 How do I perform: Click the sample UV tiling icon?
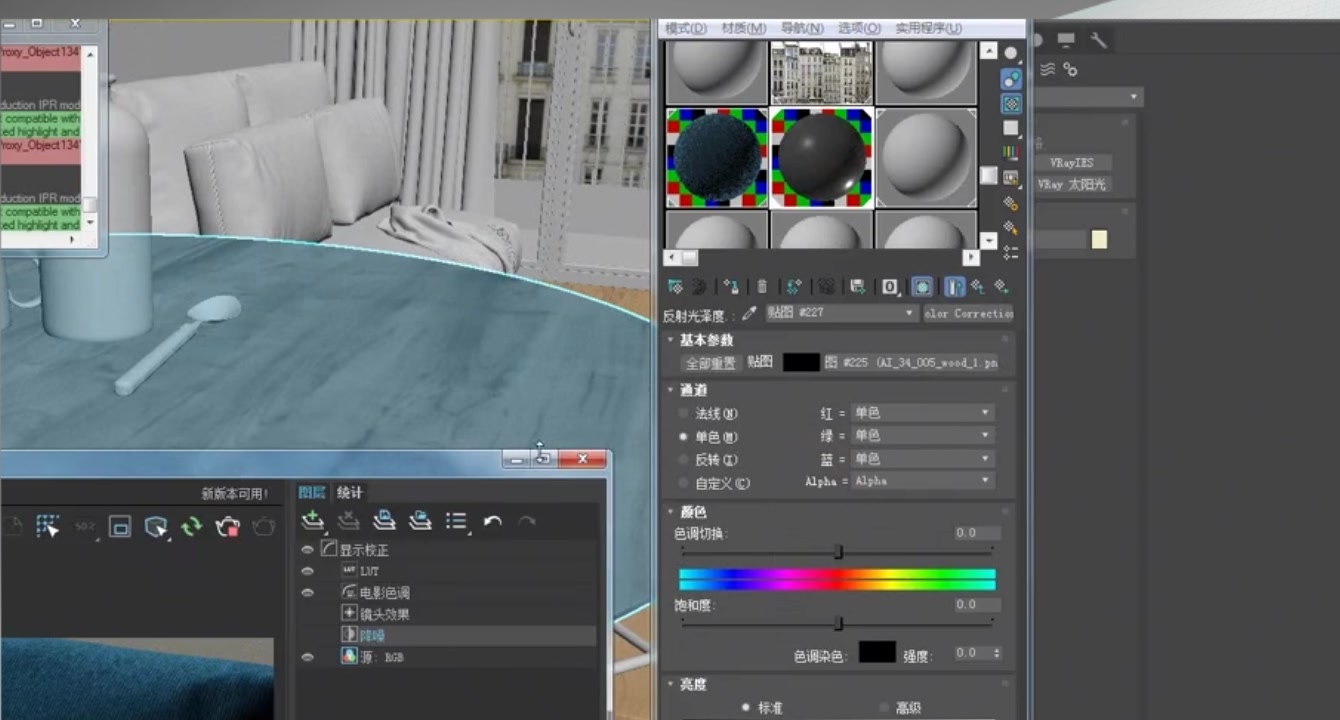click(x=1011, y=128)
